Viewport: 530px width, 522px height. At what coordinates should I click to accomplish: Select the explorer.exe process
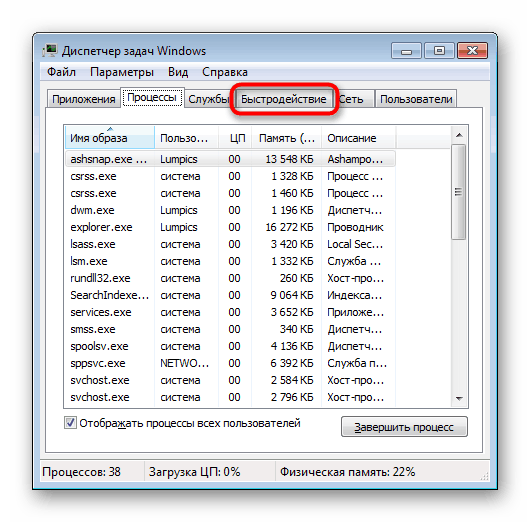click(230, 227)
